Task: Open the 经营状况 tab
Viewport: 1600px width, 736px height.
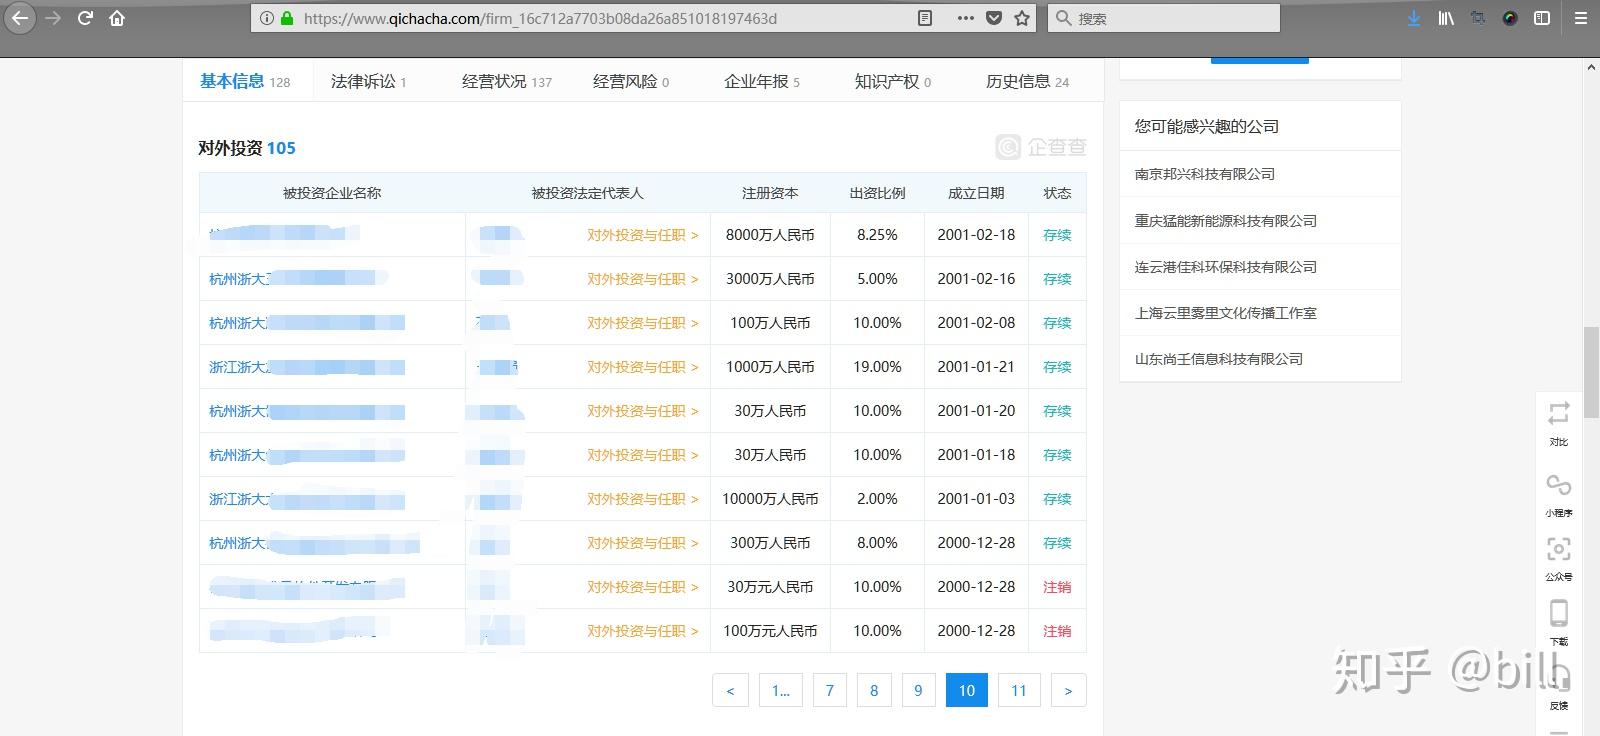Action: pyautogui.click(x=506, y=82)
